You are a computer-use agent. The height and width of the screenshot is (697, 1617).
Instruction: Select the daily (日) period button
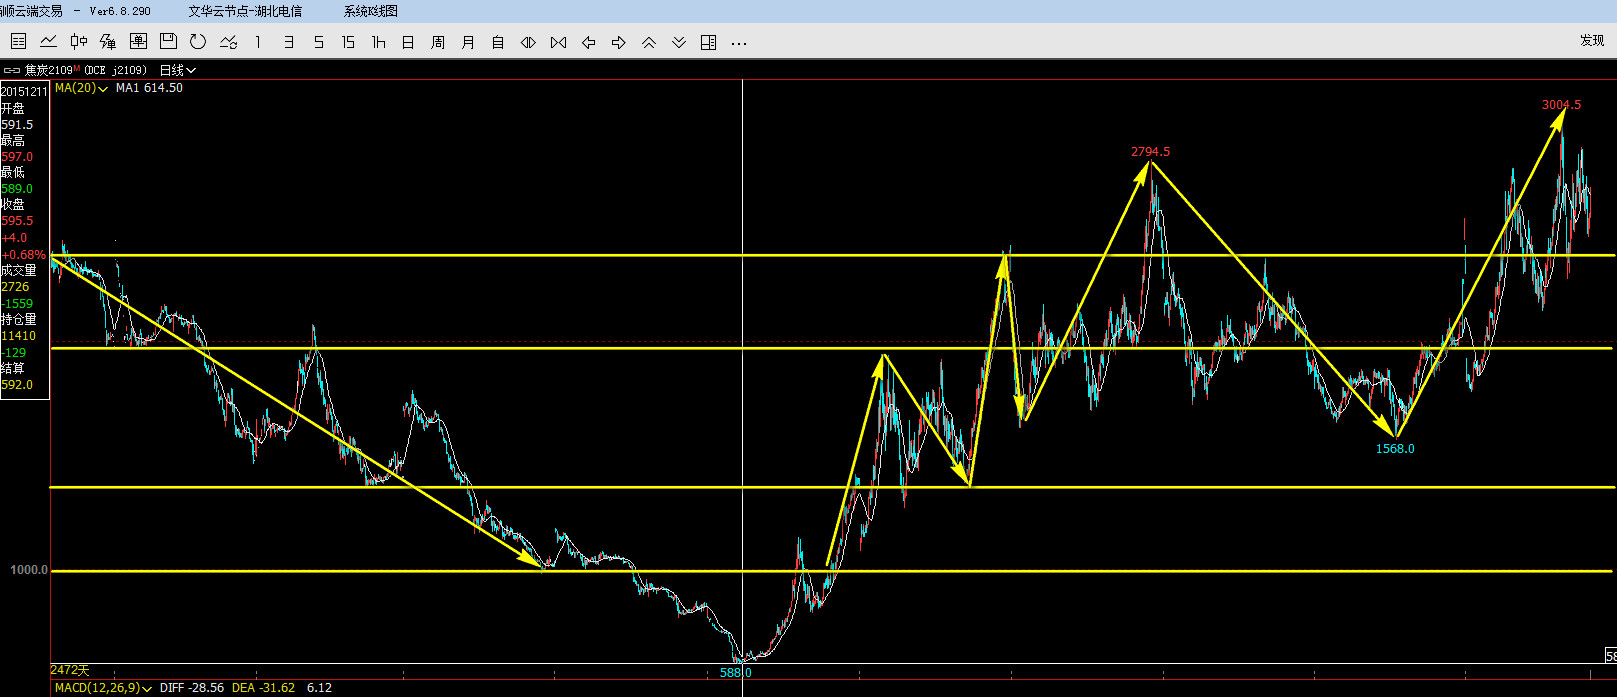[x=408, y=42]
